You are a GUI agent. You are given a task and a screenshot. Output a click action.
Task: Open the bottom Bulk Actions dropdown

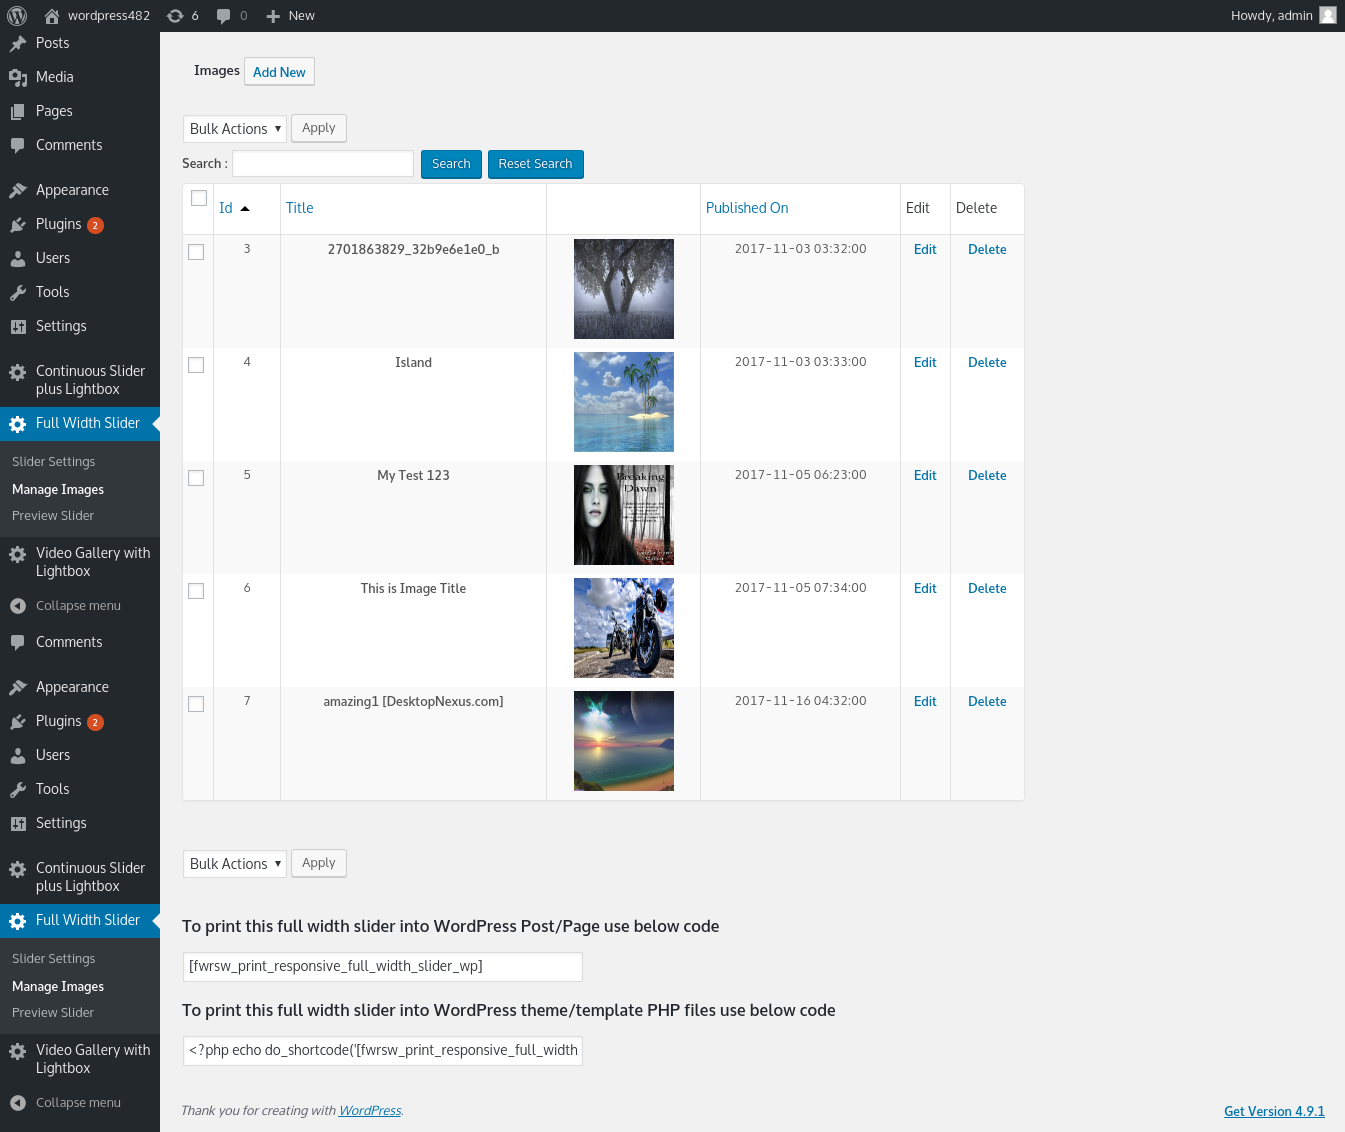pos(234,863)
